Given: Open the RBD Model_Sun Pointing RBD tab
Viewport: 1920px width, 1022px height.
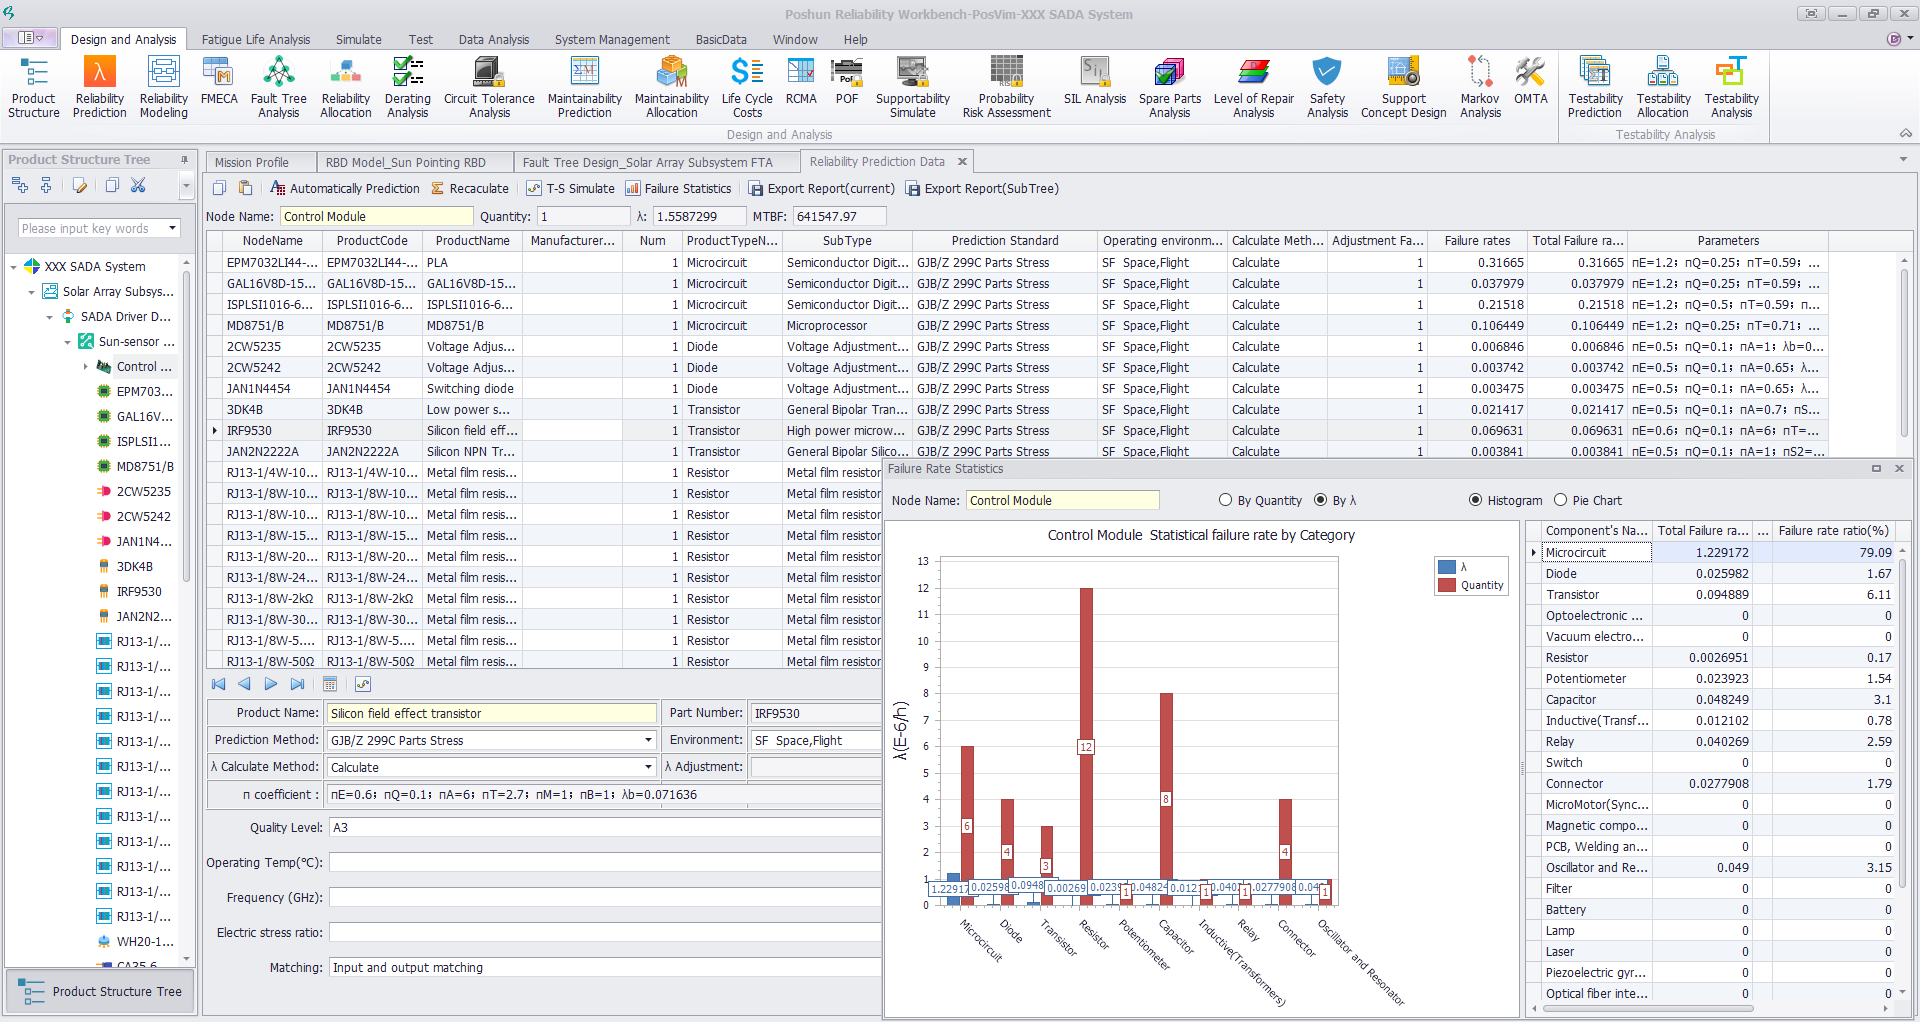Looking at the screenshot, I should coord(405,162).
